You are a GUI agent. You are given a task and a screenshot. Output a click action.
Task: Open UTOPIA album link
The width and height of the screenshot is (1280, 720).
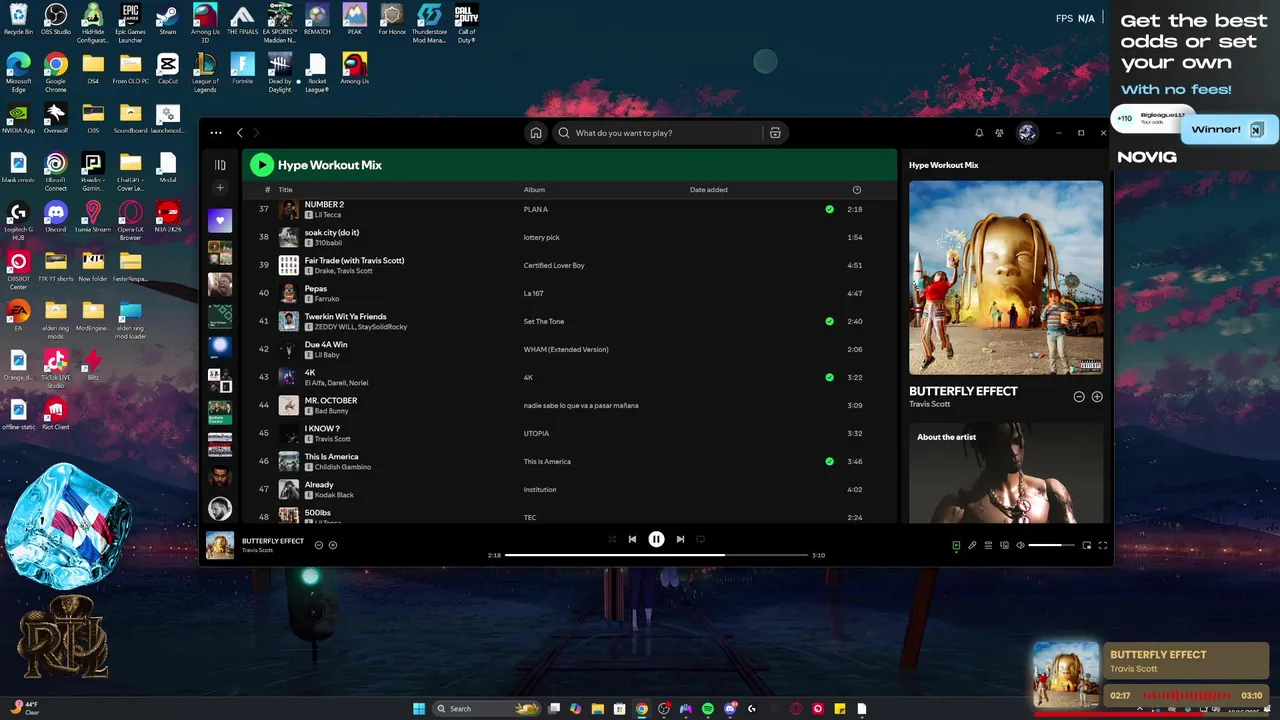click(536, 433)
